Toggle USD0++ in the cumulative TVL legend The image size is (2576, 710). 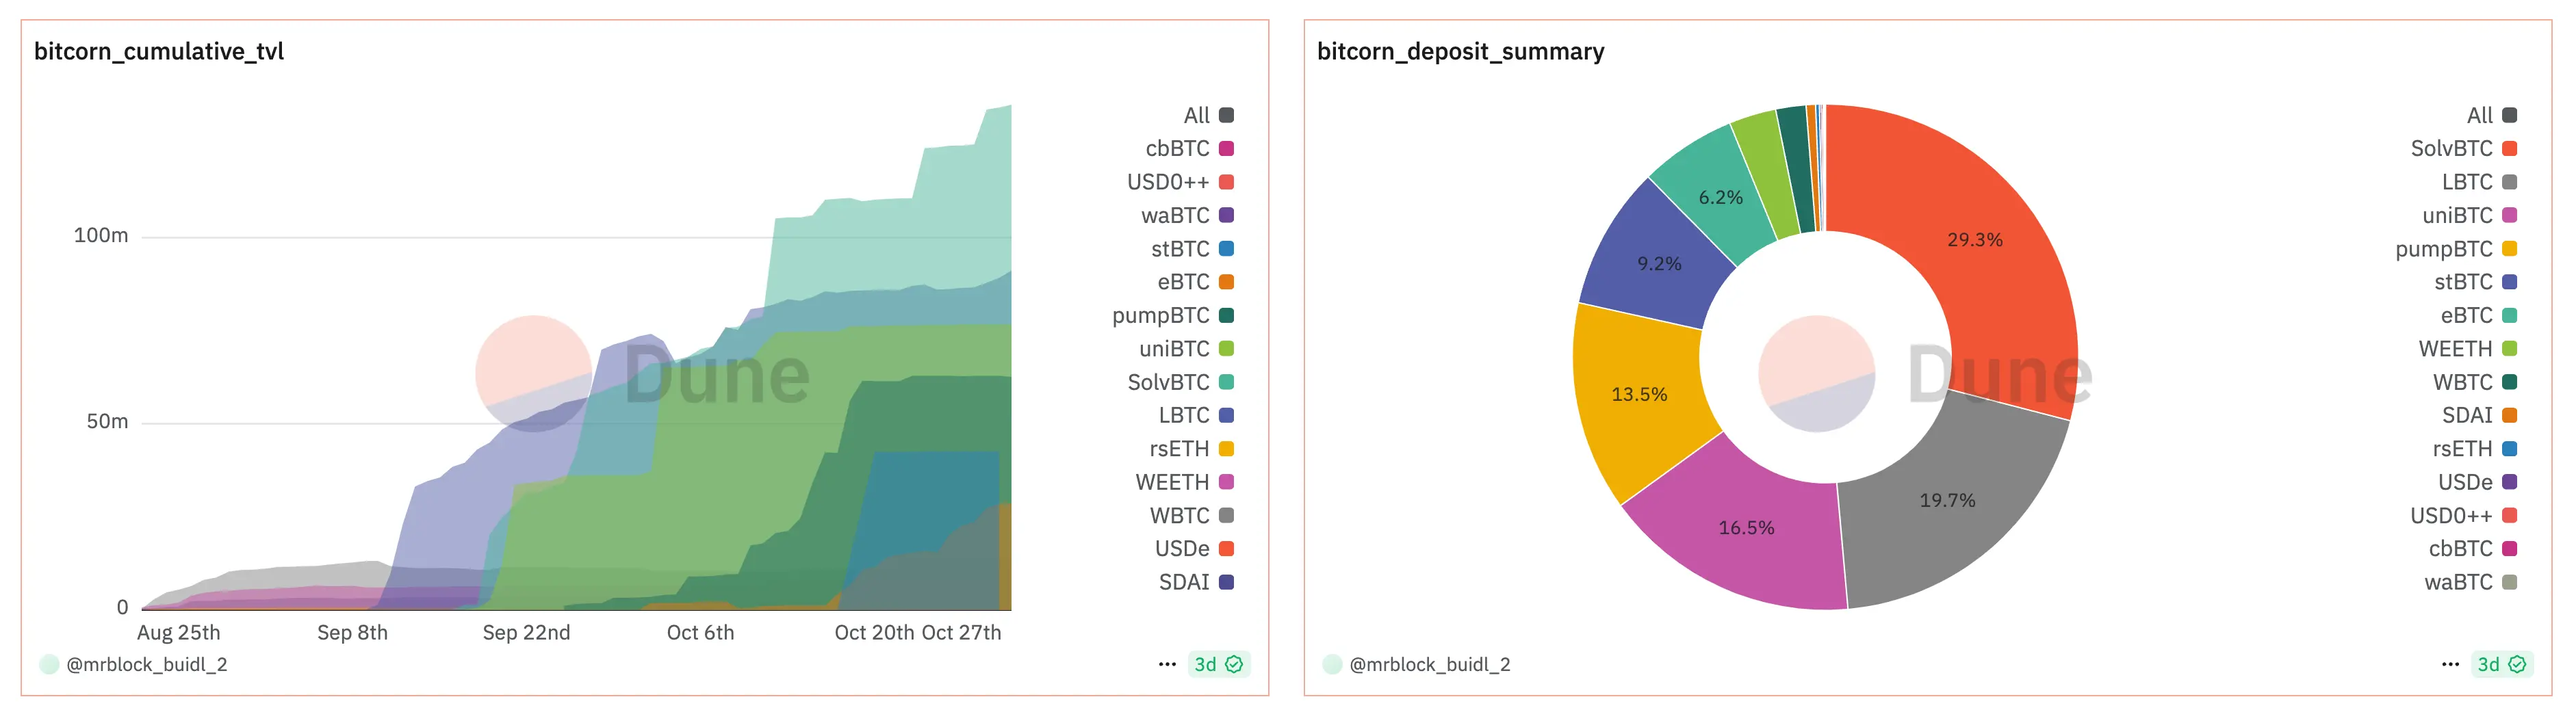(1179, 182)
